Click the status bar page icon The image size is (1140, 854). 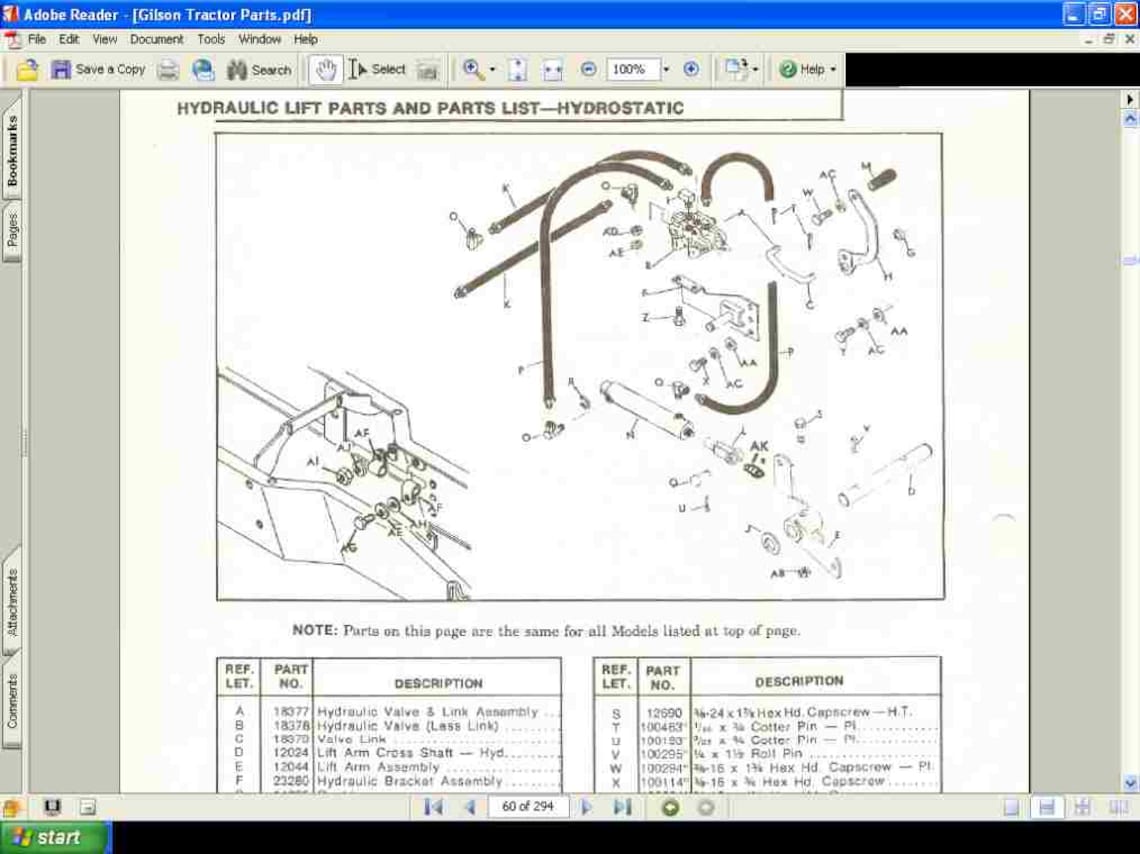(88, 807)
